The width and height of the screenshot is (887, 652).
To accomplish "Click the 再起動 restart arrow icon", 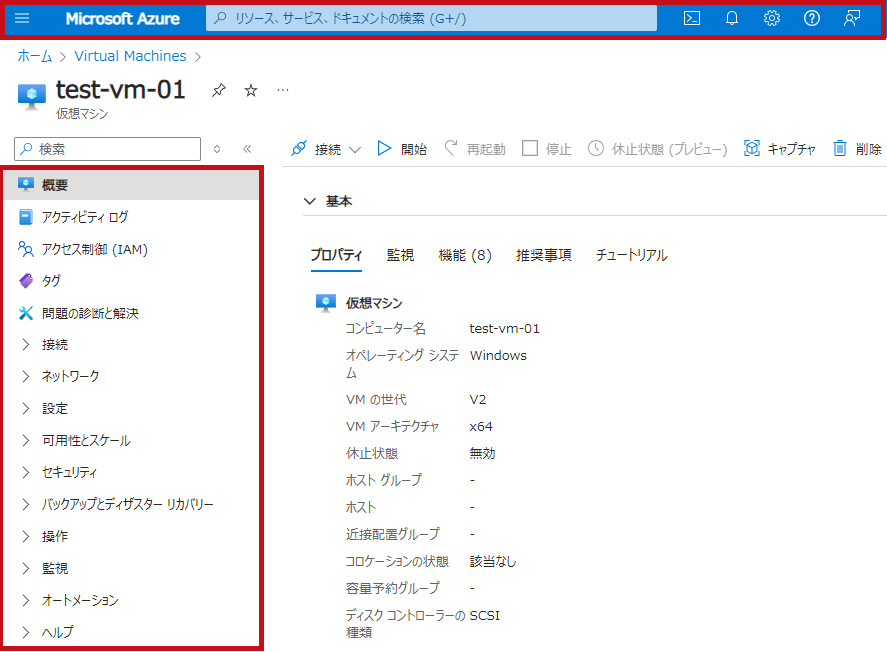I will (451, 148).
